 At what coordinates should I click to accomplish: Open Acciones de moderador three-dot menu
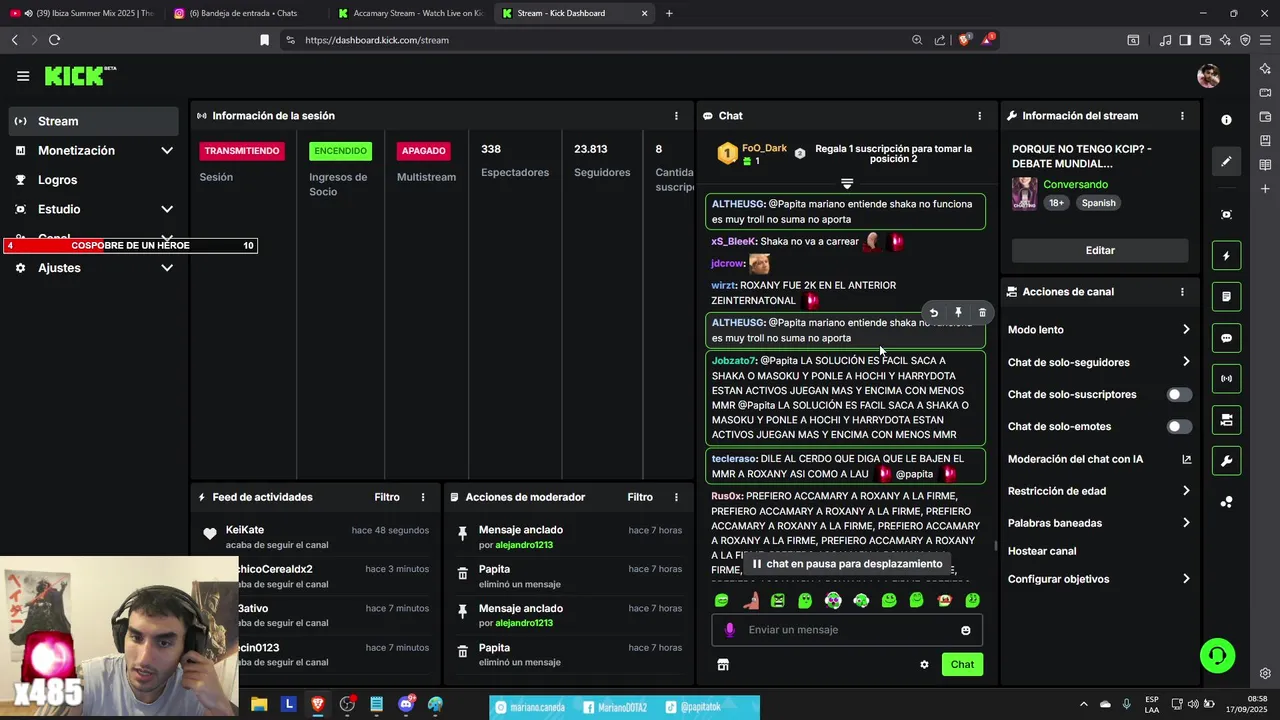(676, 497)
